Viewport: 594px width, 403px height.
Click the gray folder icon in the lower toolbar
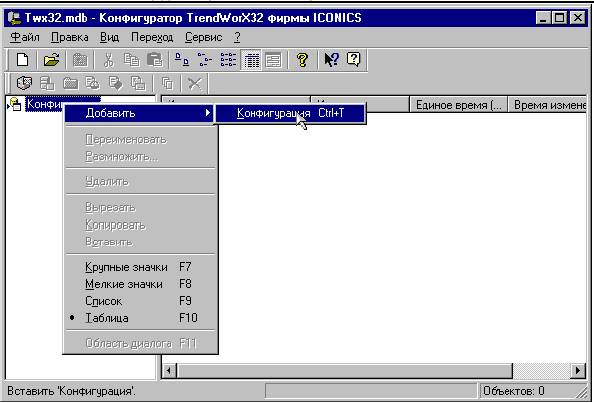[70, 83]
